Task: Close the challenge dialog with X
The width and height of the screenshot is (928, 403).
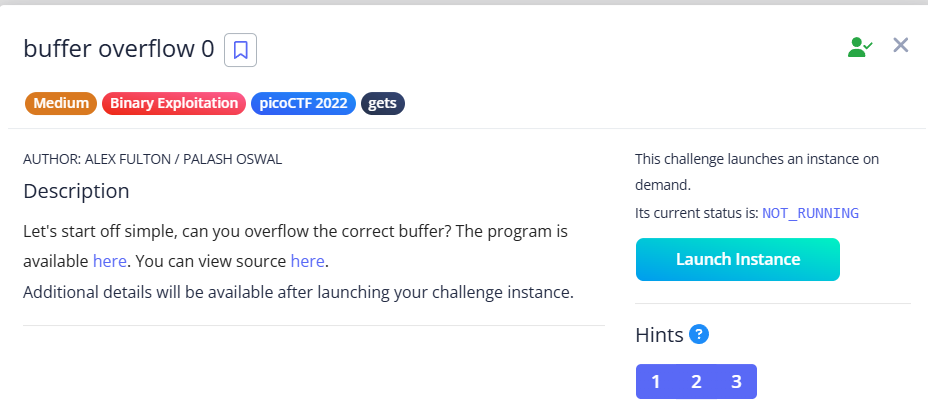Action: 900,45
